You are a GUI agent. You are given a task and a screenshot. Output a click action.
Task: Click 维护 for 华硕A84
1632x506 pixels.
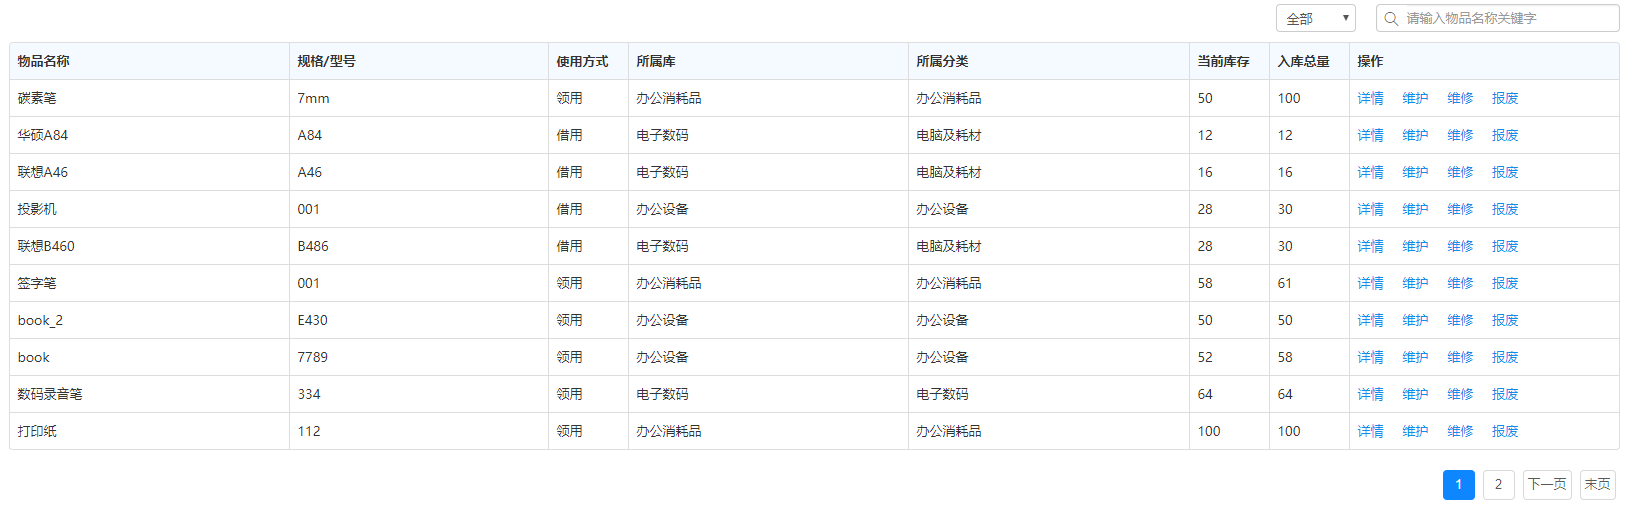1415,135
